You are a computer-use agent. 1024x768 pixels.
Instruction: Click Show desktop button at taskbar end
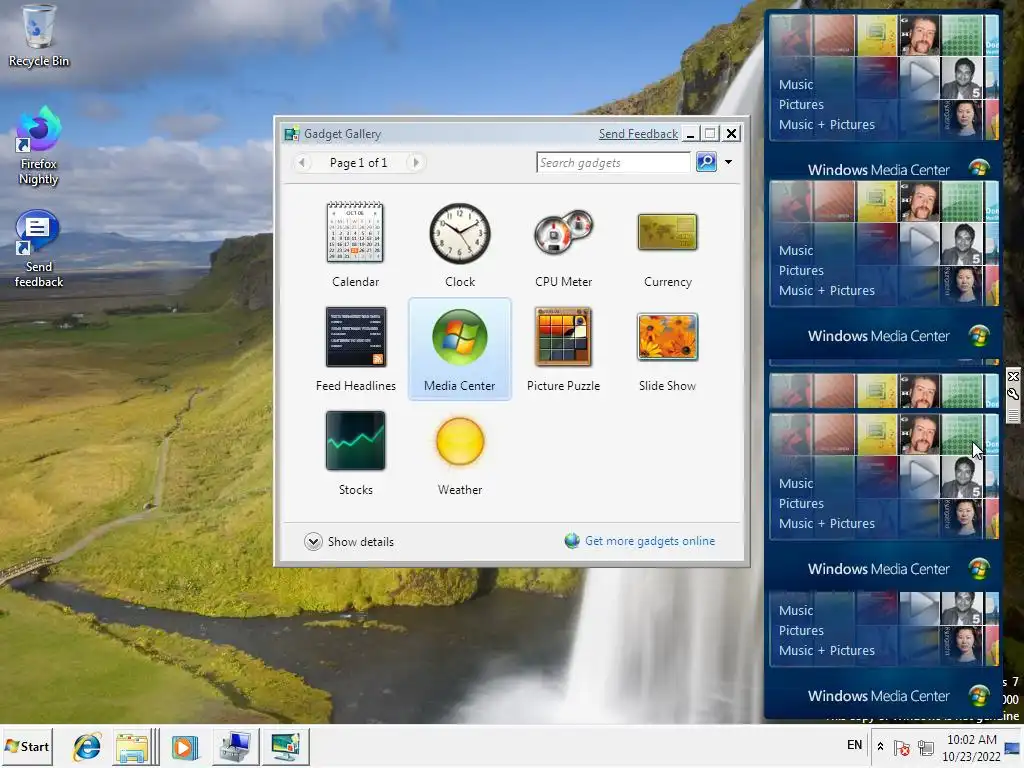(1014, 746)
